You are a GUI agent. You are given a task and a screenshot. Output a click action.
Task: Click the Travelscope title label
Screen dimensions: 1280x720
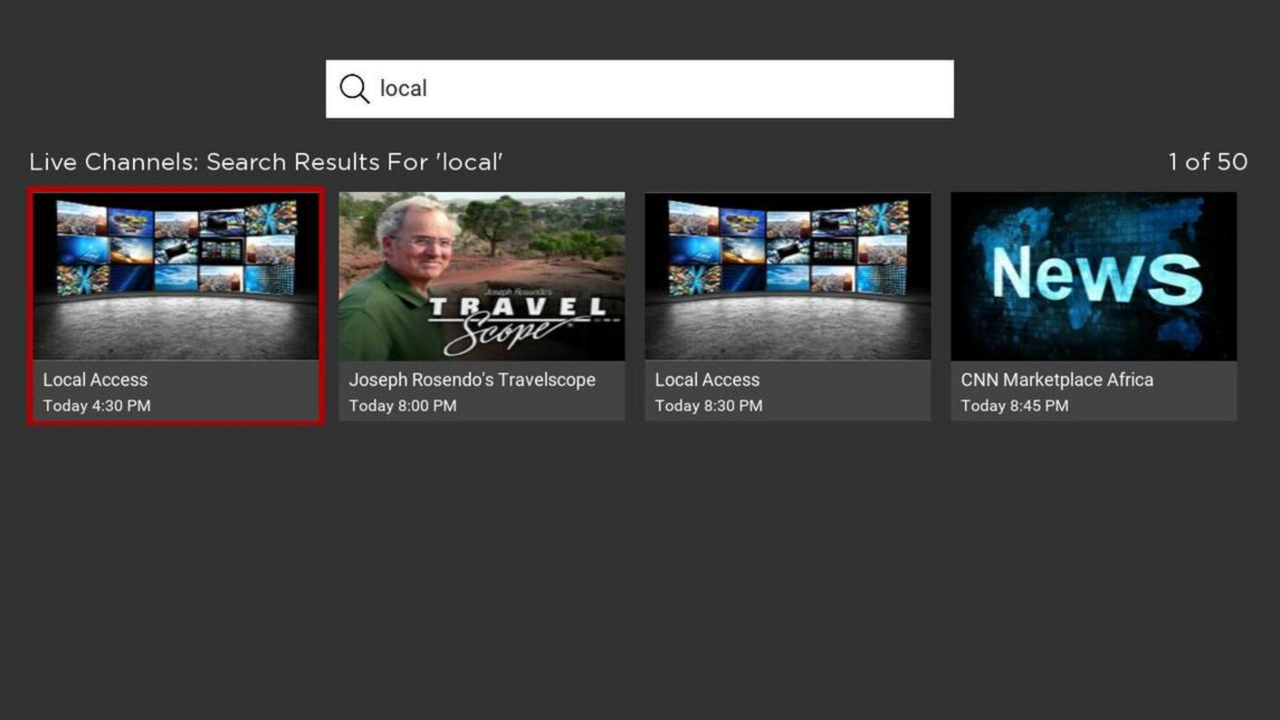point(472,380)
